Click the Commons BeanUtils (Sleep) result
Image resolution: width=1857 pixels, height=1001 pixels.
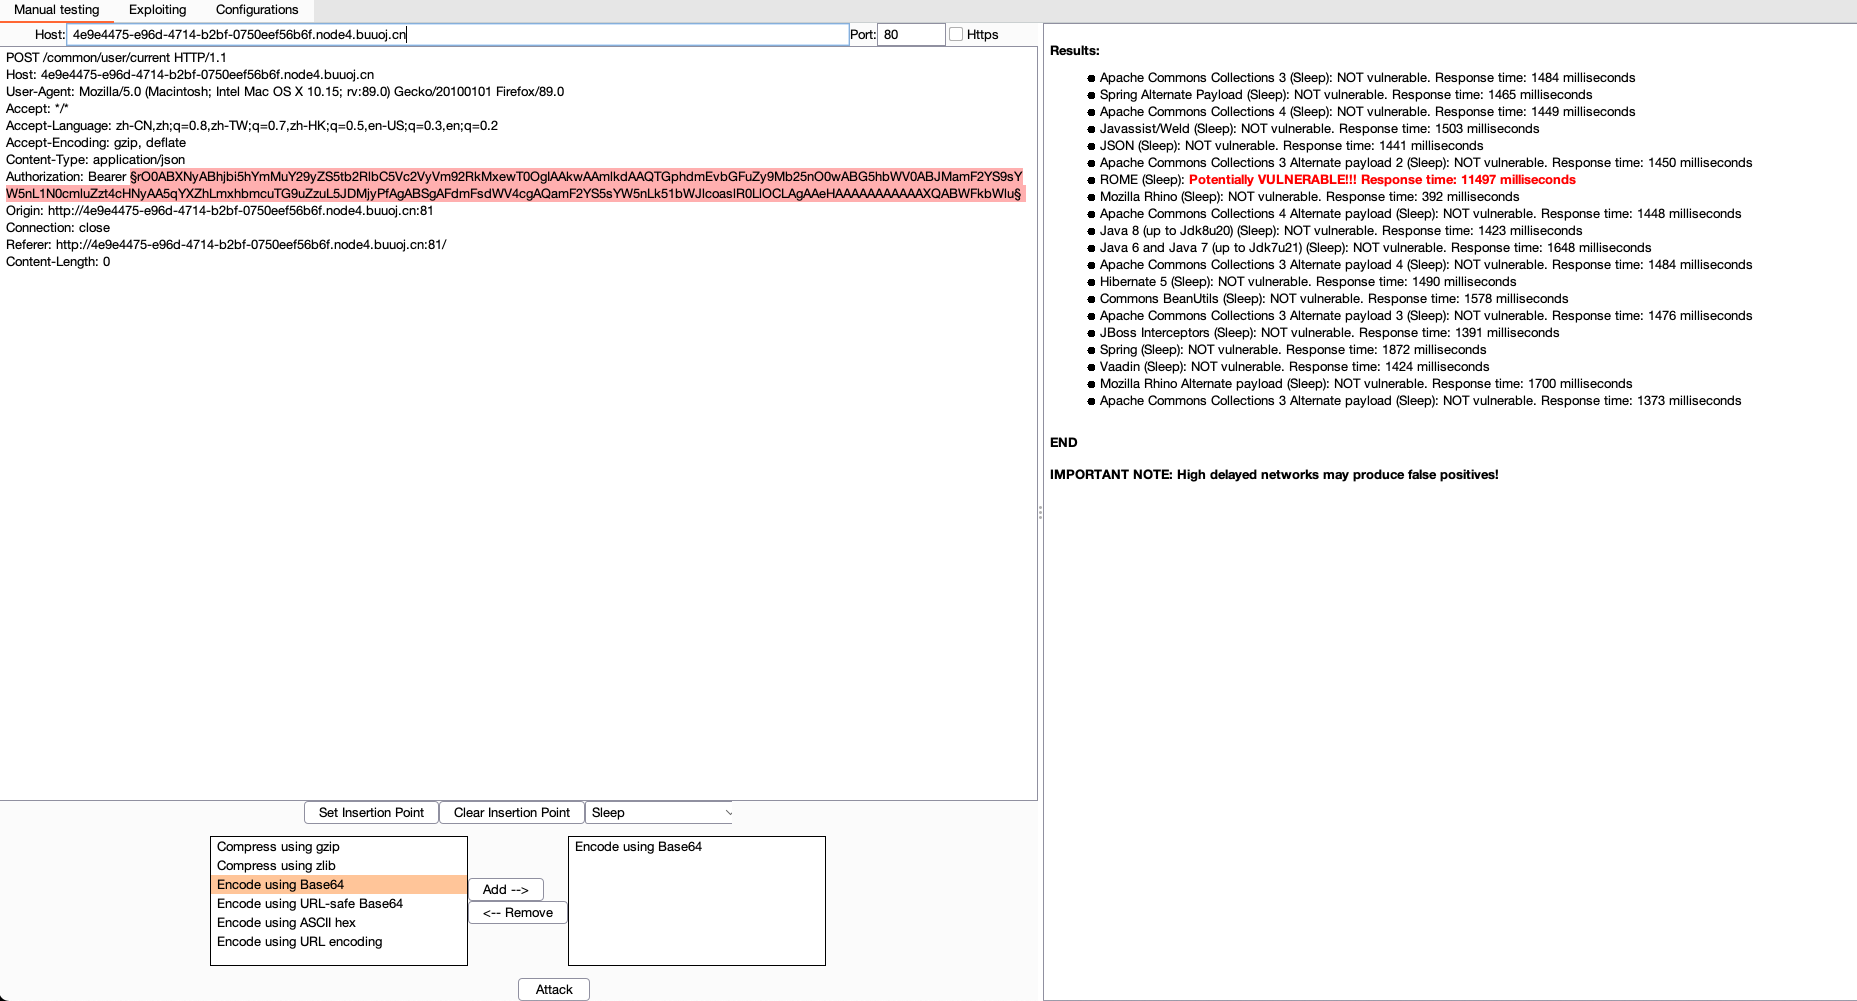point(1334,299)
